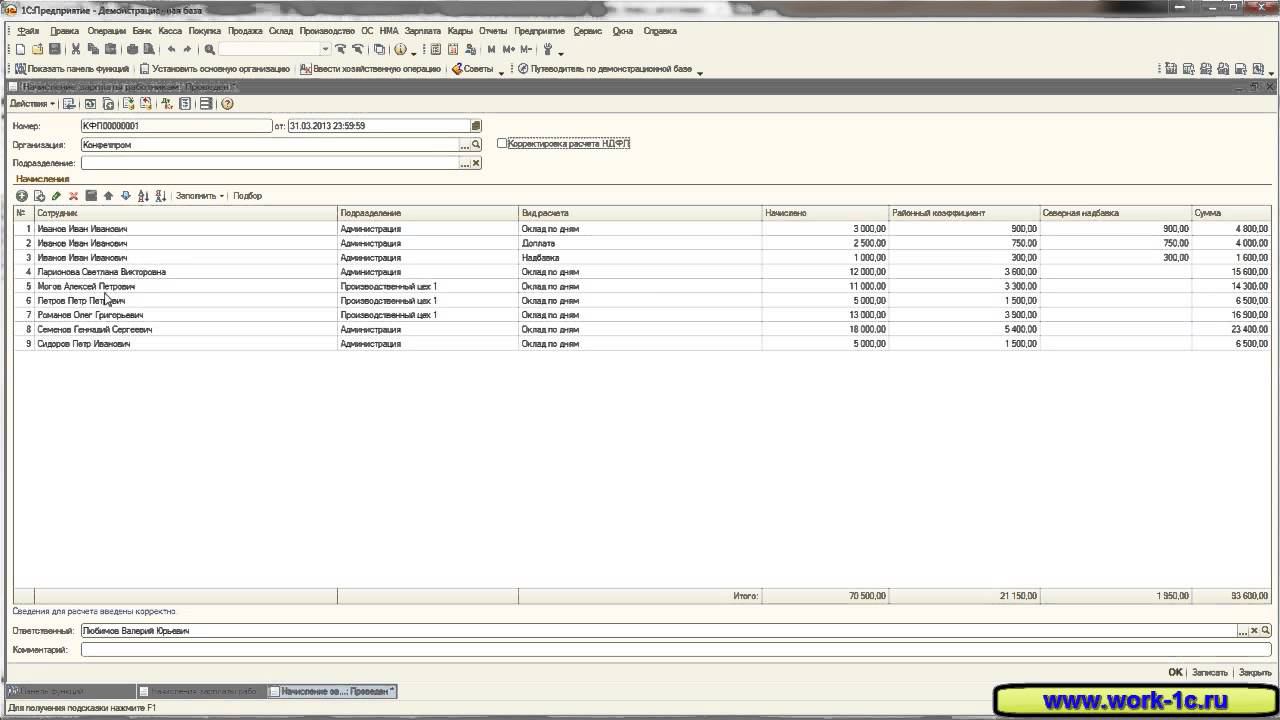Click the Вид расчета column header
The height and width of the screenshot is (720, 1280).
click(640, 213)
